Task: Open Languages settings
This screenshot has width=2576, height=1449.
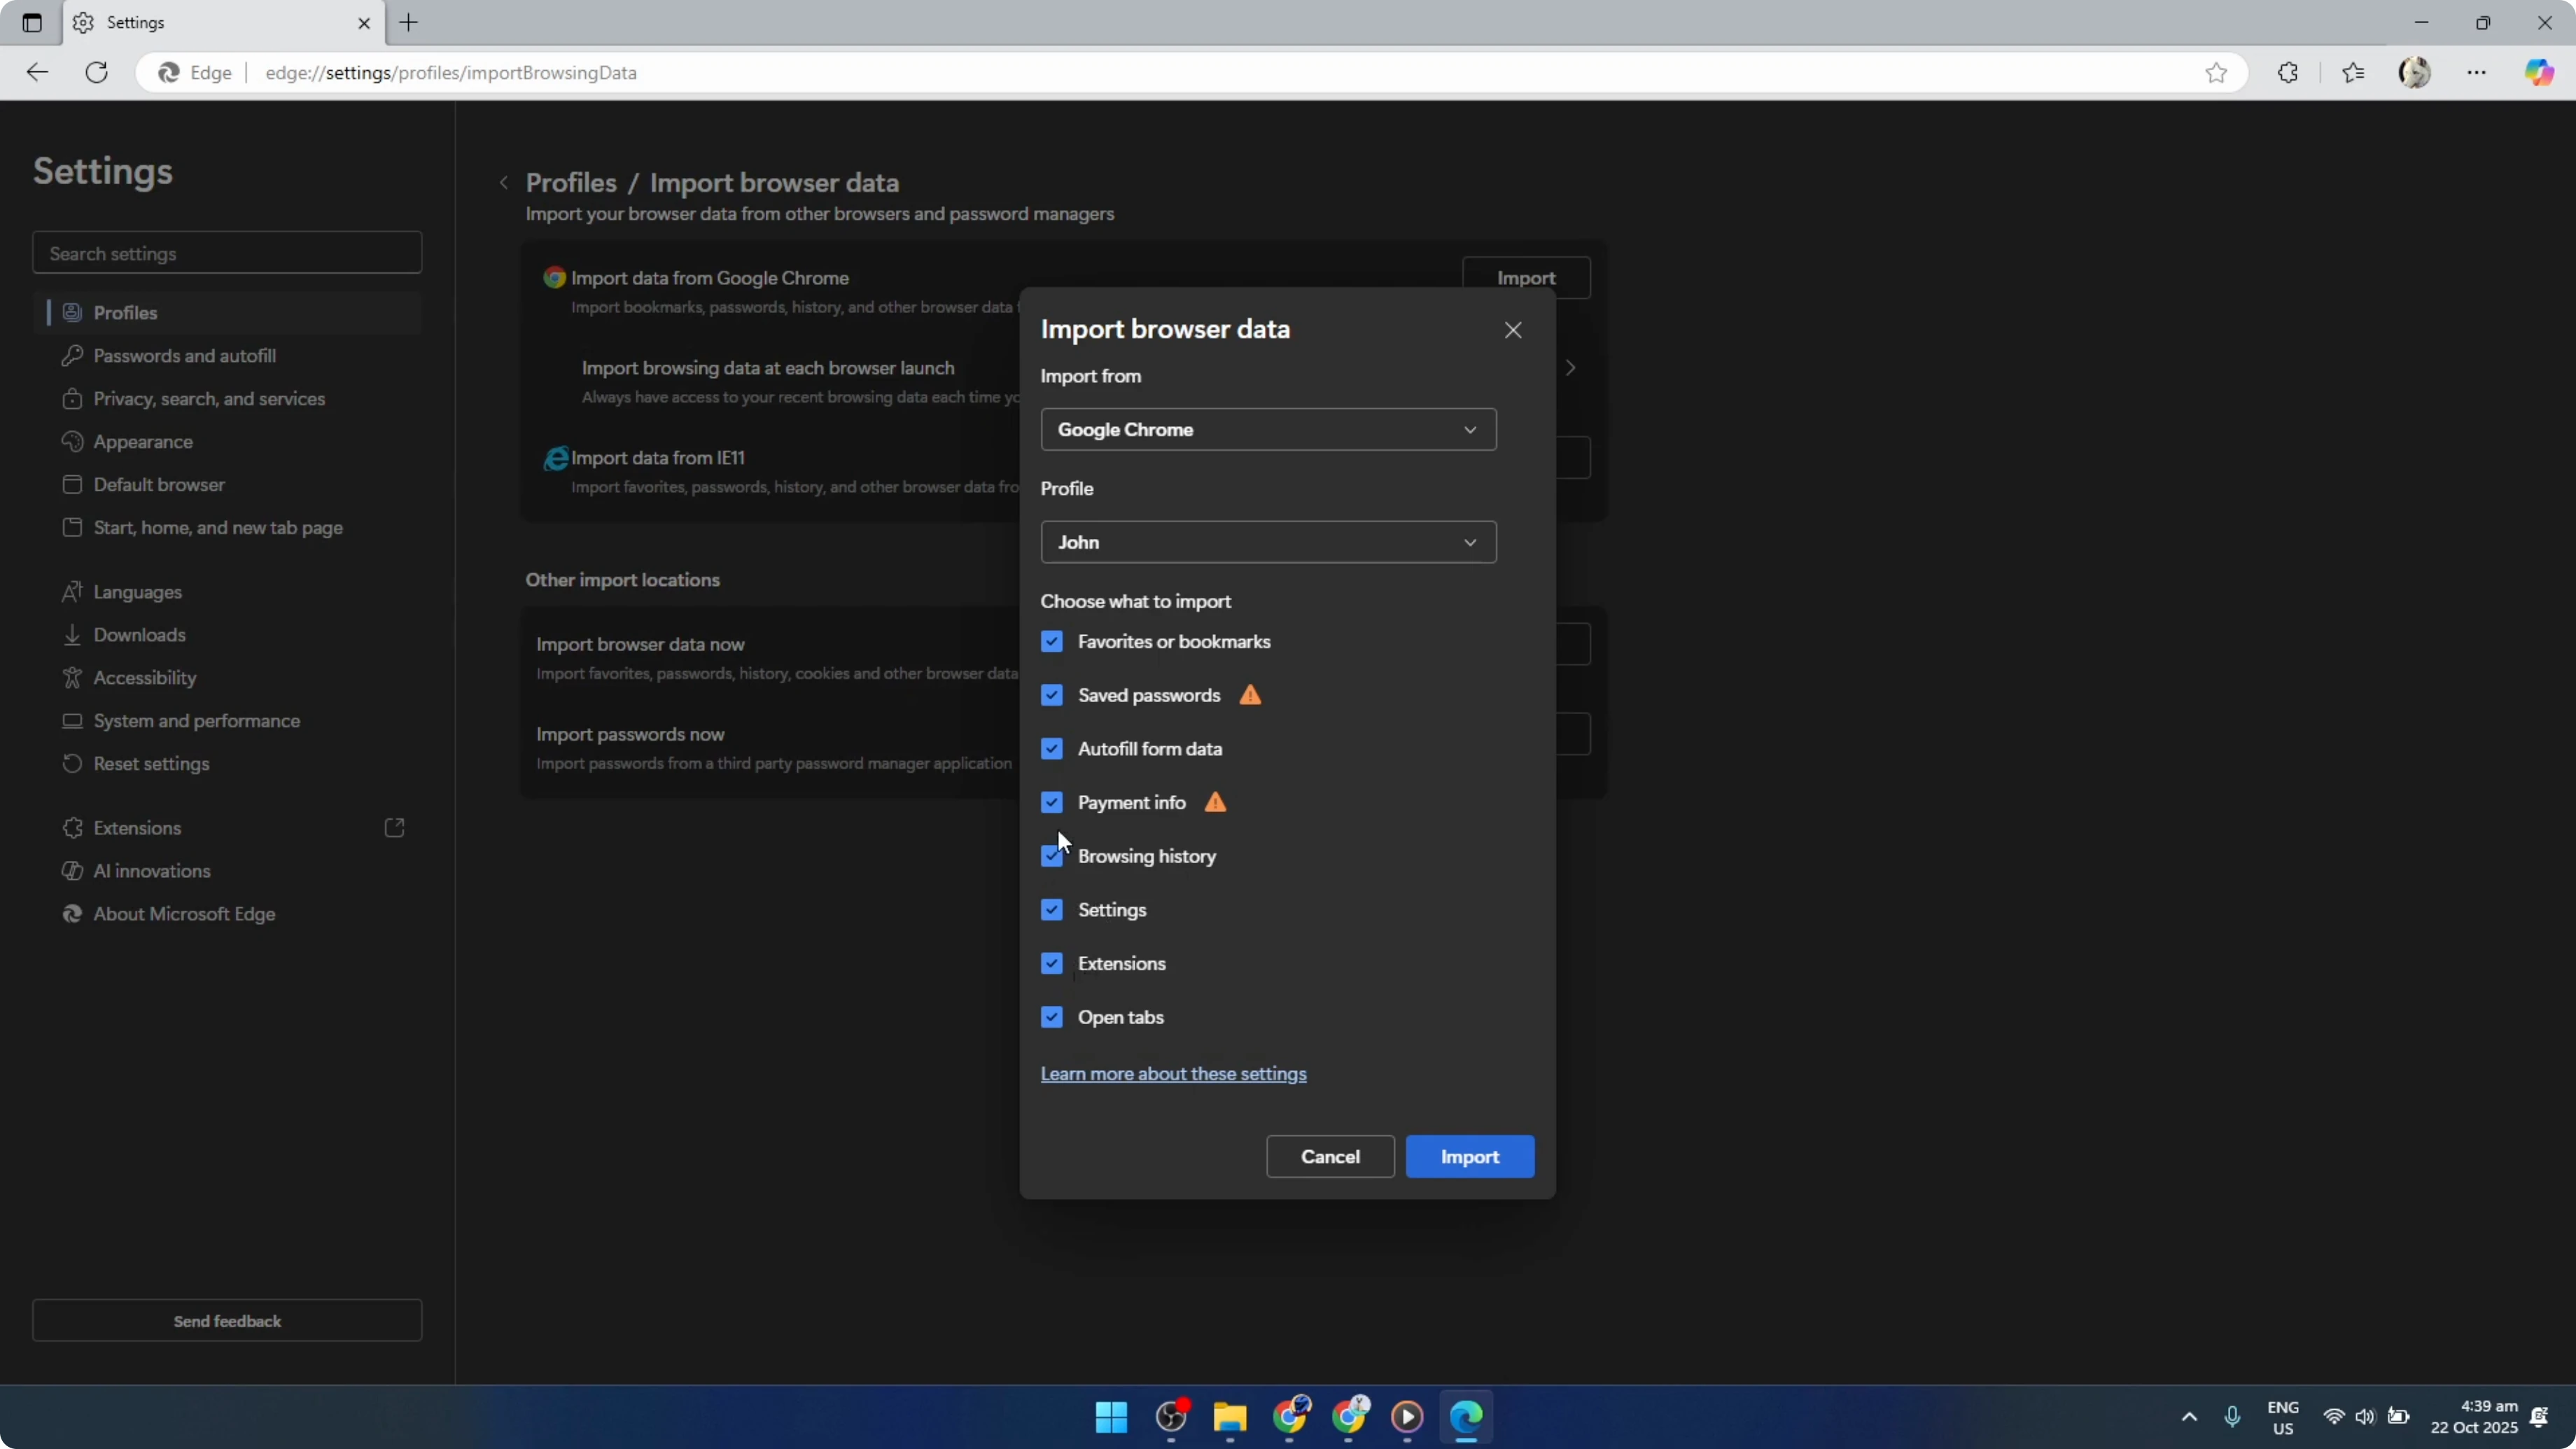Action: tap(227, 592)
